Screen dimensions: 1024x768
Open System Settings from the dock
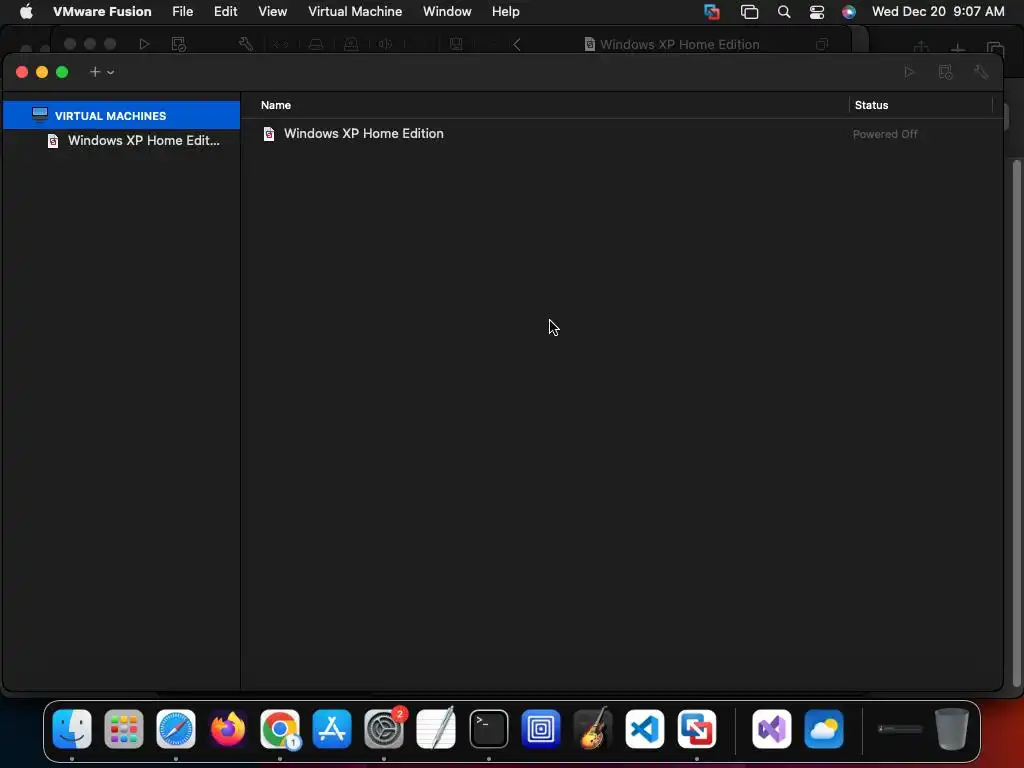(x=384, y=729)
